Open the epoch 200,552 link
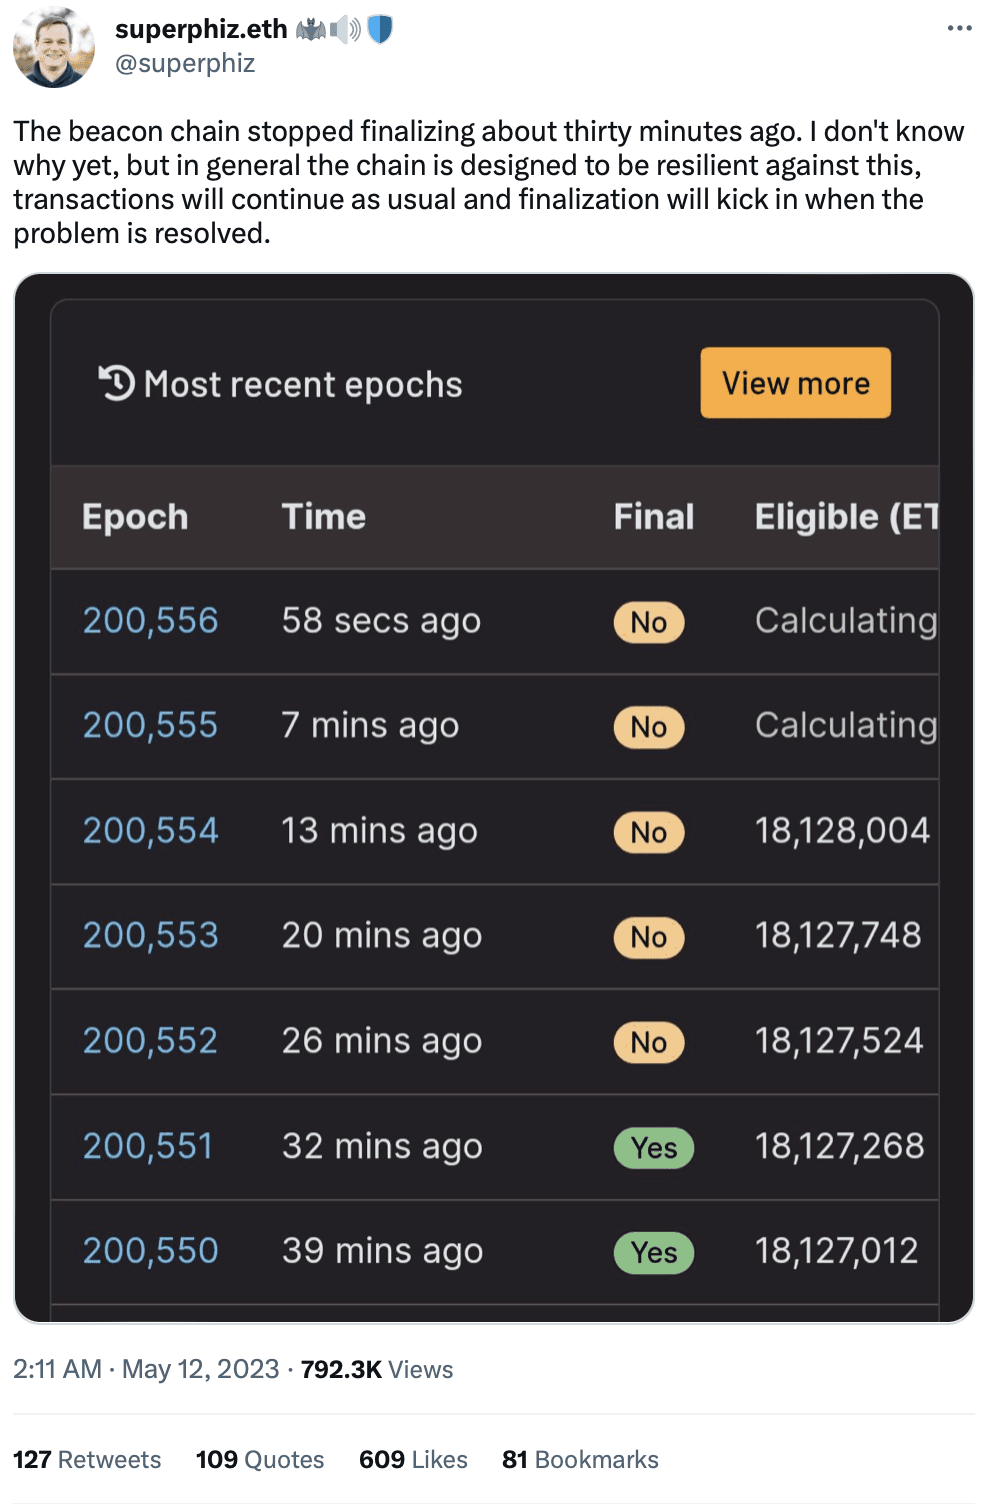The image size is (996, 1504). [x=151, y=1041]
